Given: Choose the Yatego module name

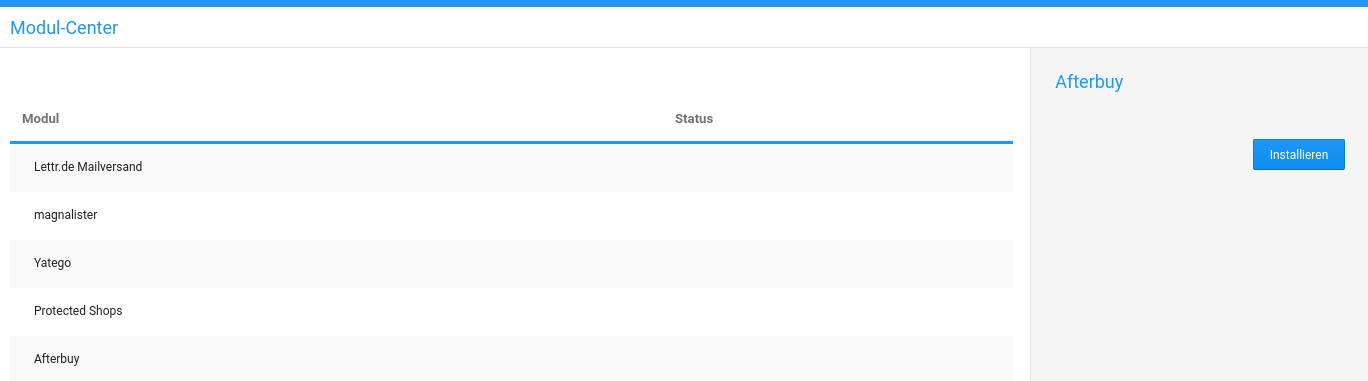Looking at the screenshot, I should point(53,263).
